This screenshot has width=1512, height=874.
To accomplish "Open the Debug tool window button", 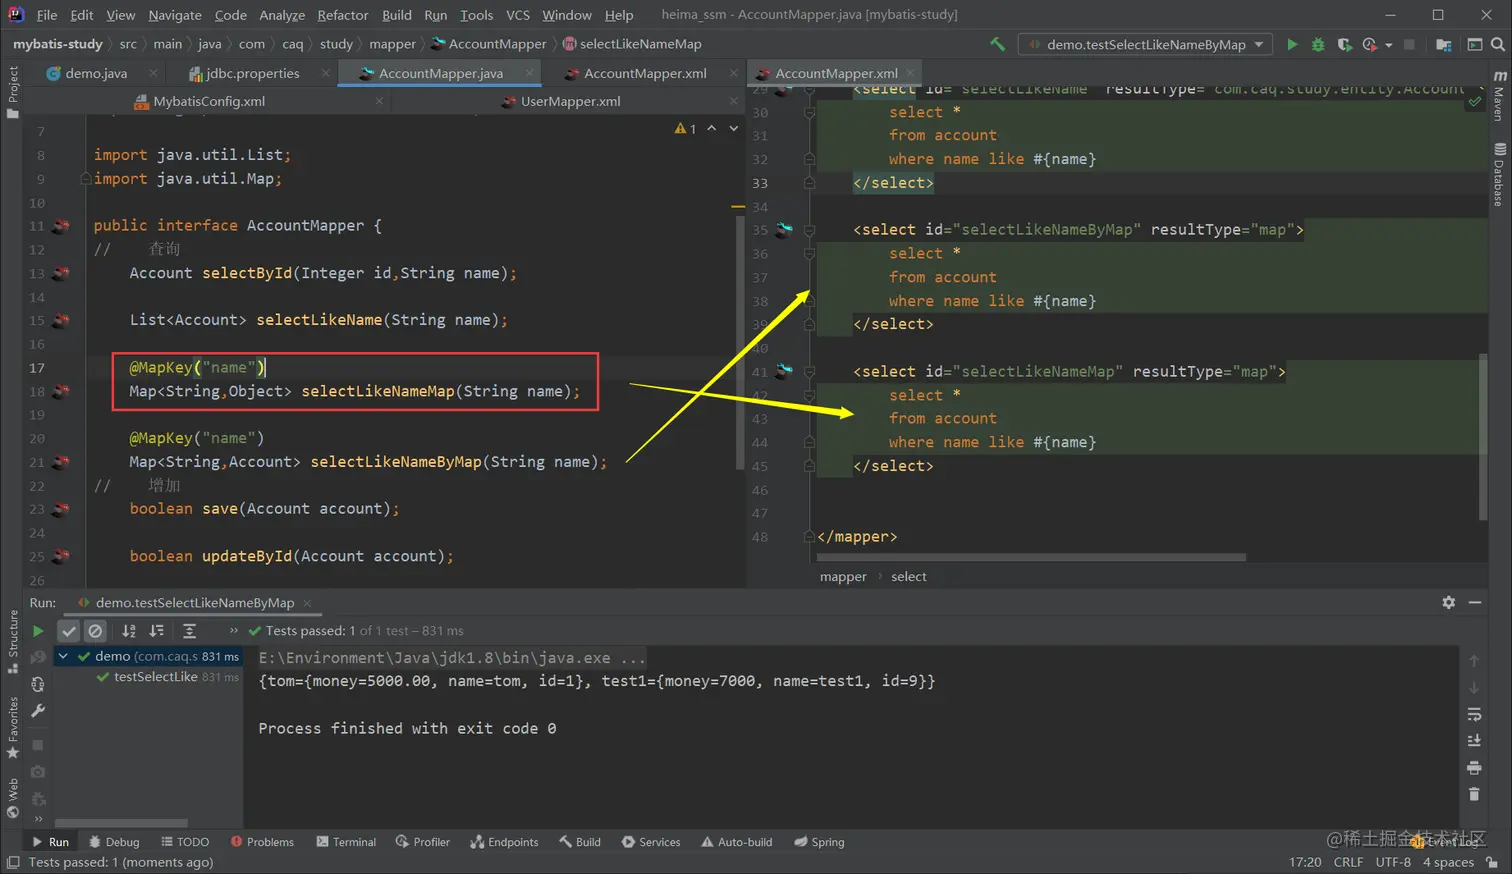I will (114, 842).
